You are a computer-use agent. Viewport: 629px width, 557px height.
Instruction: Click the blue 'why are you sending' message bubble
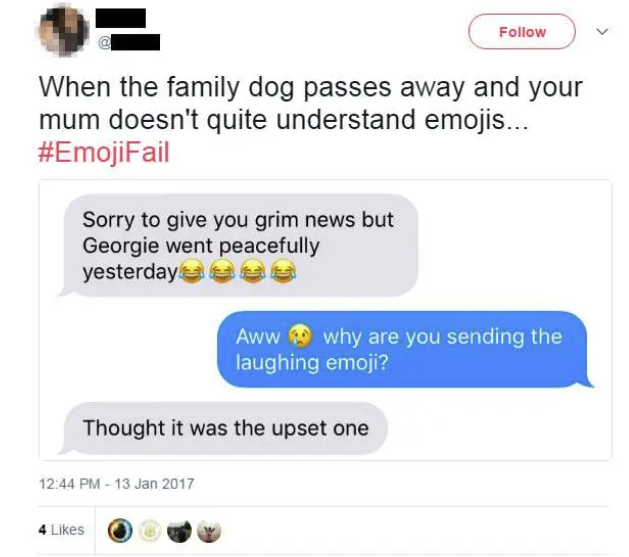403,349
